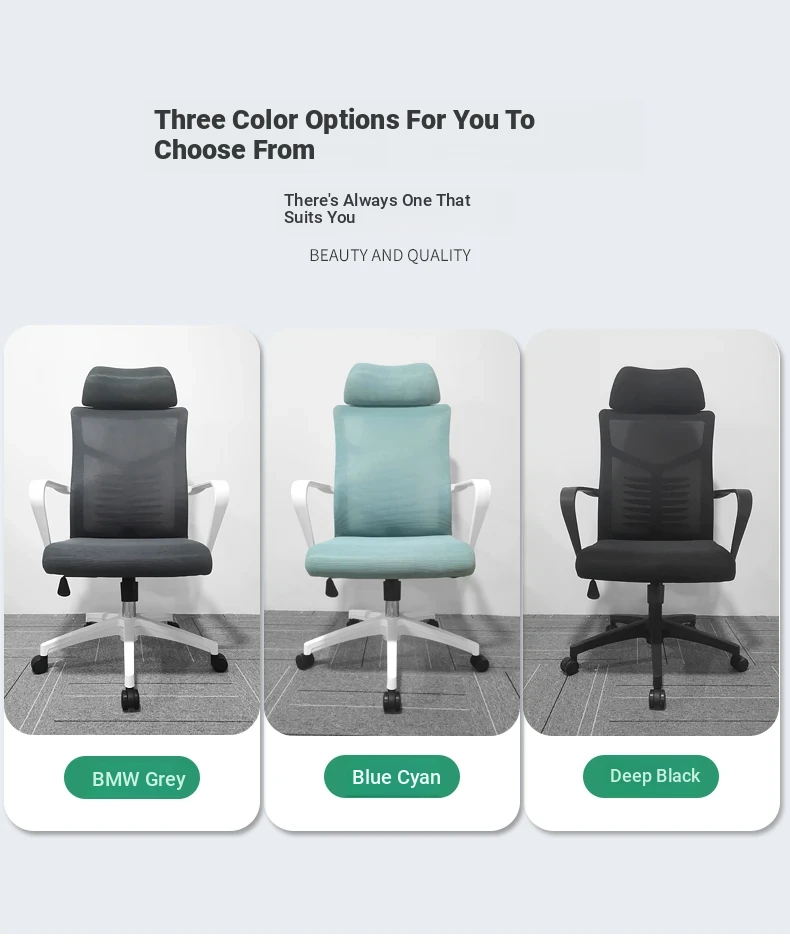
Task: Choose the Blue Cyan color button
Action: pos(391,777)
